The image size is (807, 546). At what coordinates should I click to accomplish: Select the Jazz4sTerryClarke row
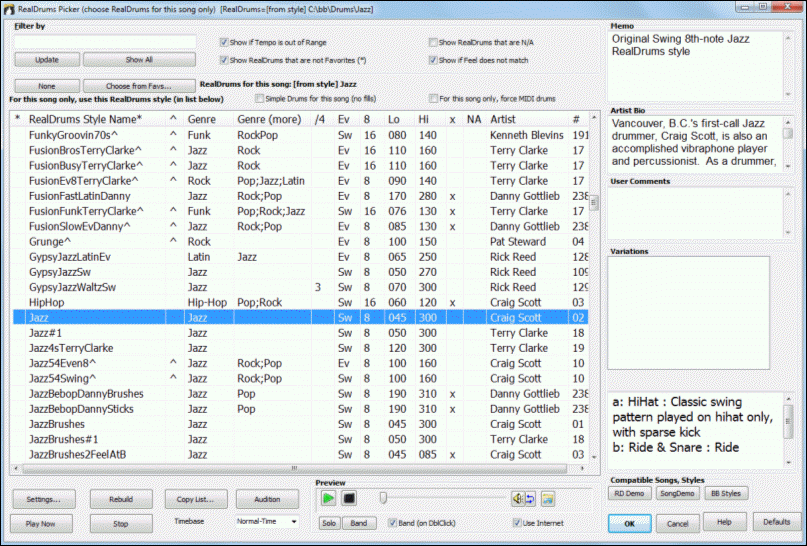point(300,348)
